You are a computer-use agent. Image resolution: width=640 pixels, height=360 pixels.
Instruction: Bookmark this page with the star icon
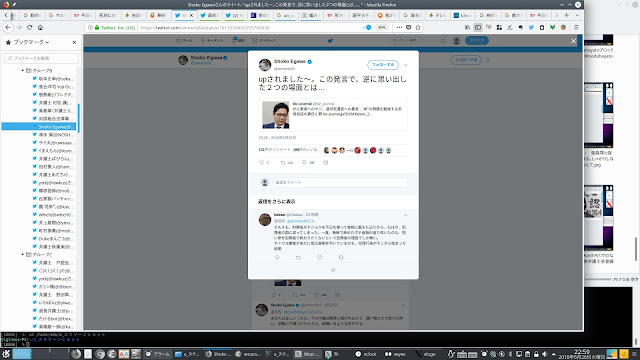coord(418,27)
